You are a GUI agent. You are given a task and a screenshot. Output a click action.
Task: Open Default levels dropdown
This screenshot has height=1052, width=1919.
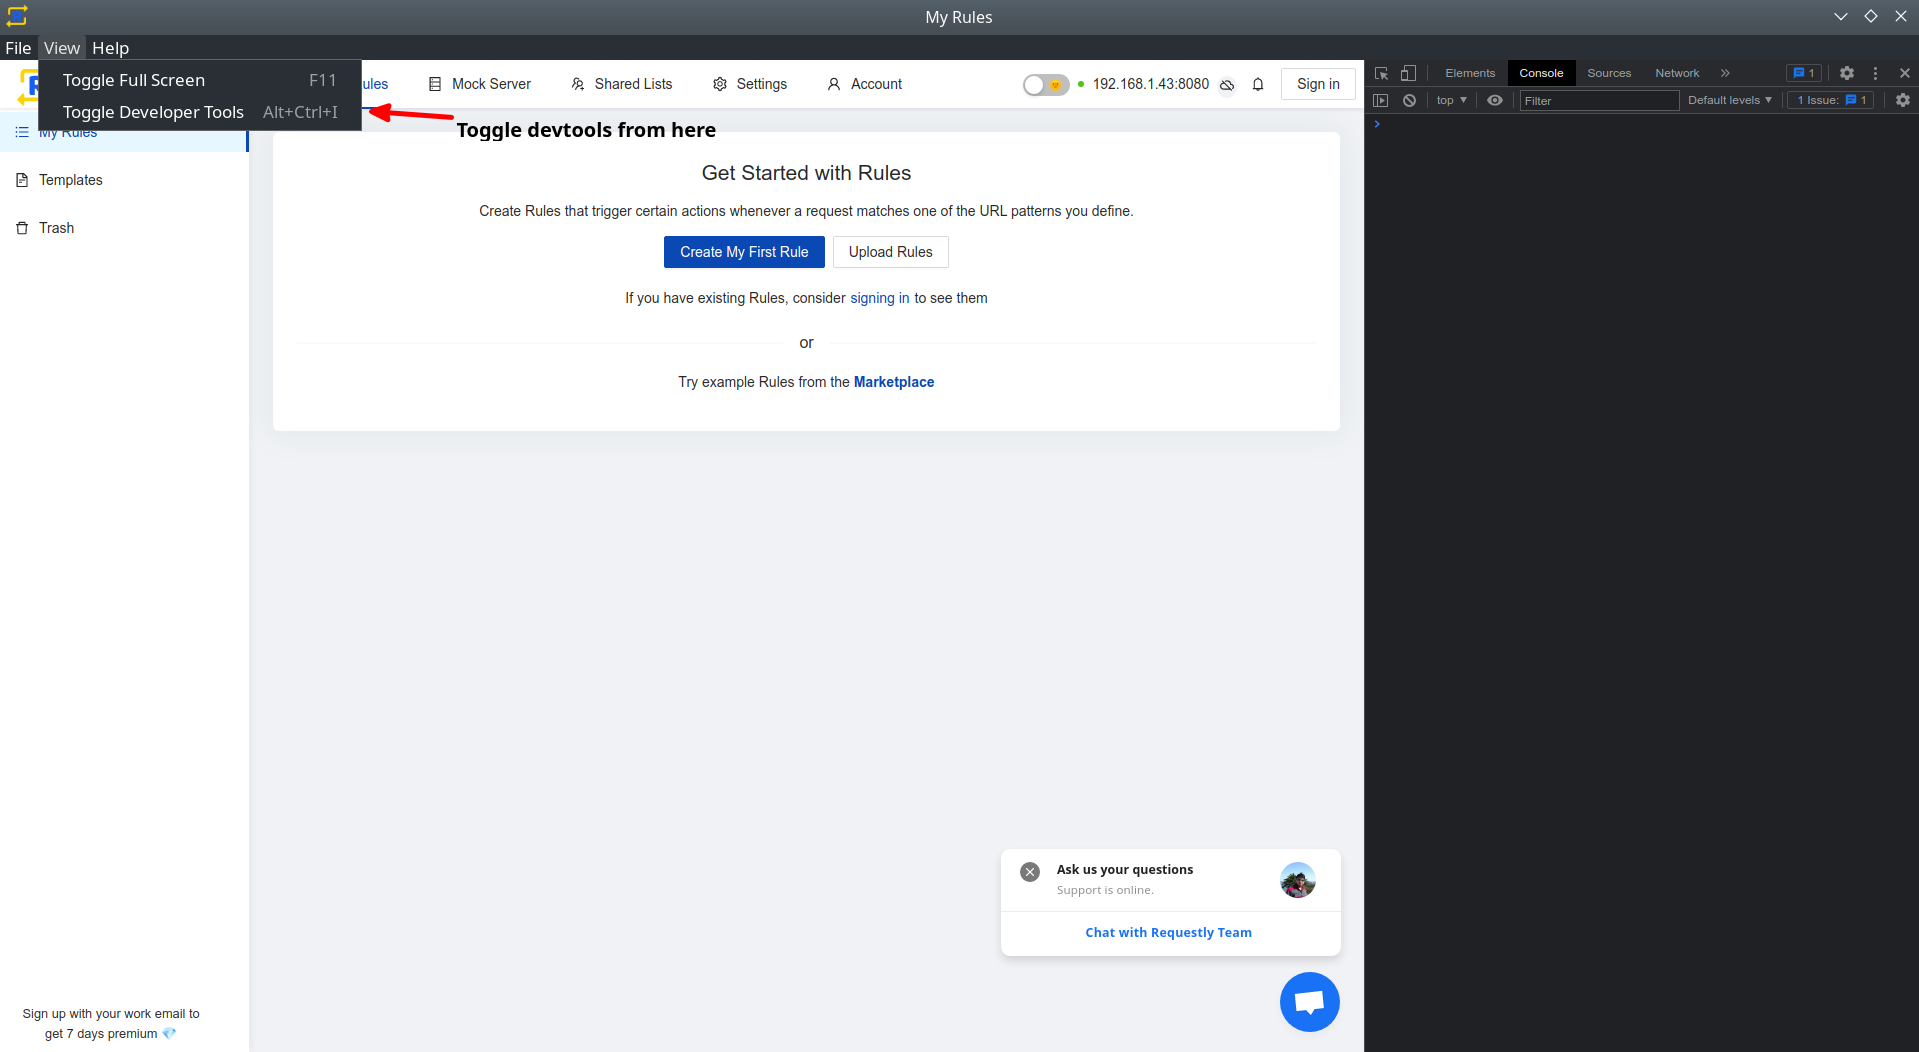1730,100
